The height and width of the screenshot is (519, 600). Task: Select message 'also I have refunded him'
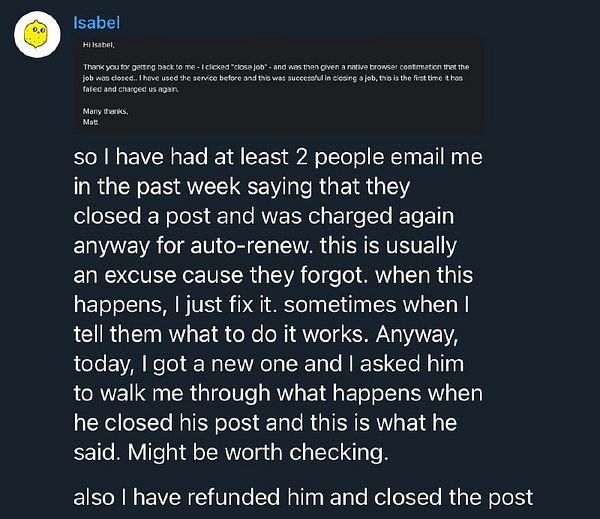tap(303, 497)
